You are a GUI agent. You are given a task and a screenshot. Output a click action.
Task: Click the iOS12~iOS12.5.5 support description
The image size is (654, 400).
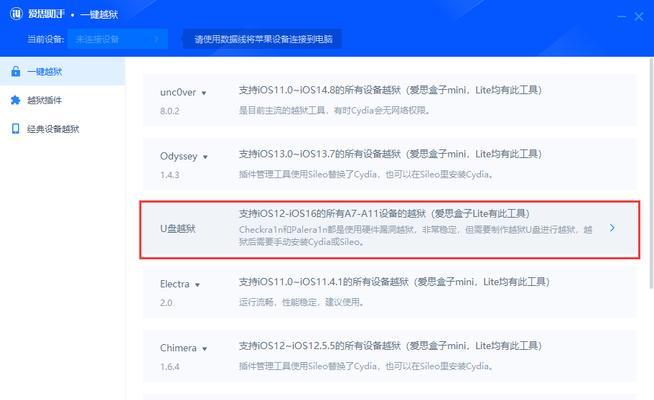pos(390,346)
